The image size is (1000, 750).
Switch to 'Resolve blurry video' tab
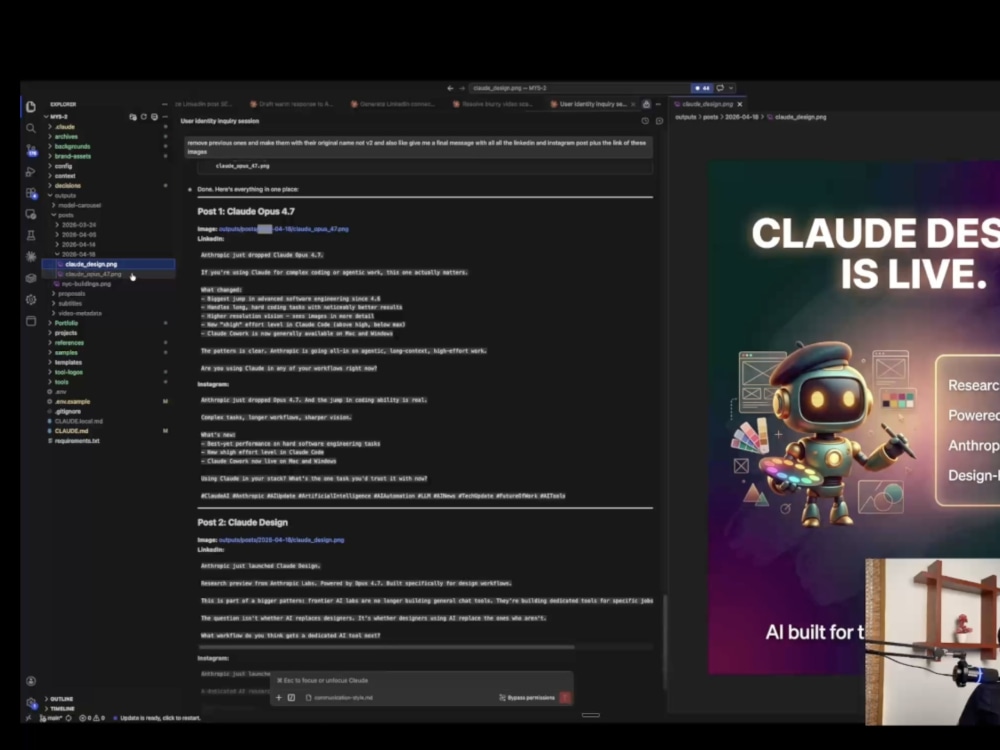pyautogui.click(x=492, y=104)
